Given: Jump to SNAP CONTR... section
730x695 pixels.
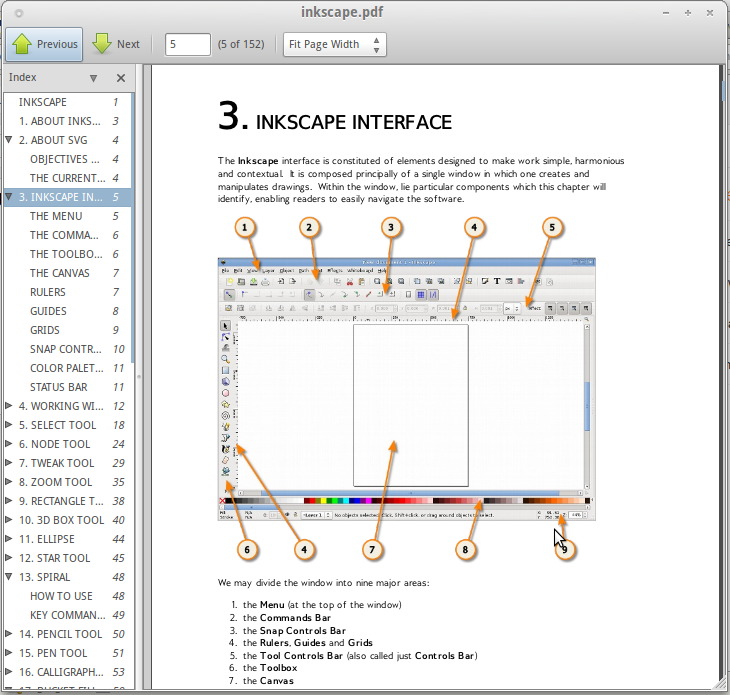Looking at the screenshot, I should [68, 349].
